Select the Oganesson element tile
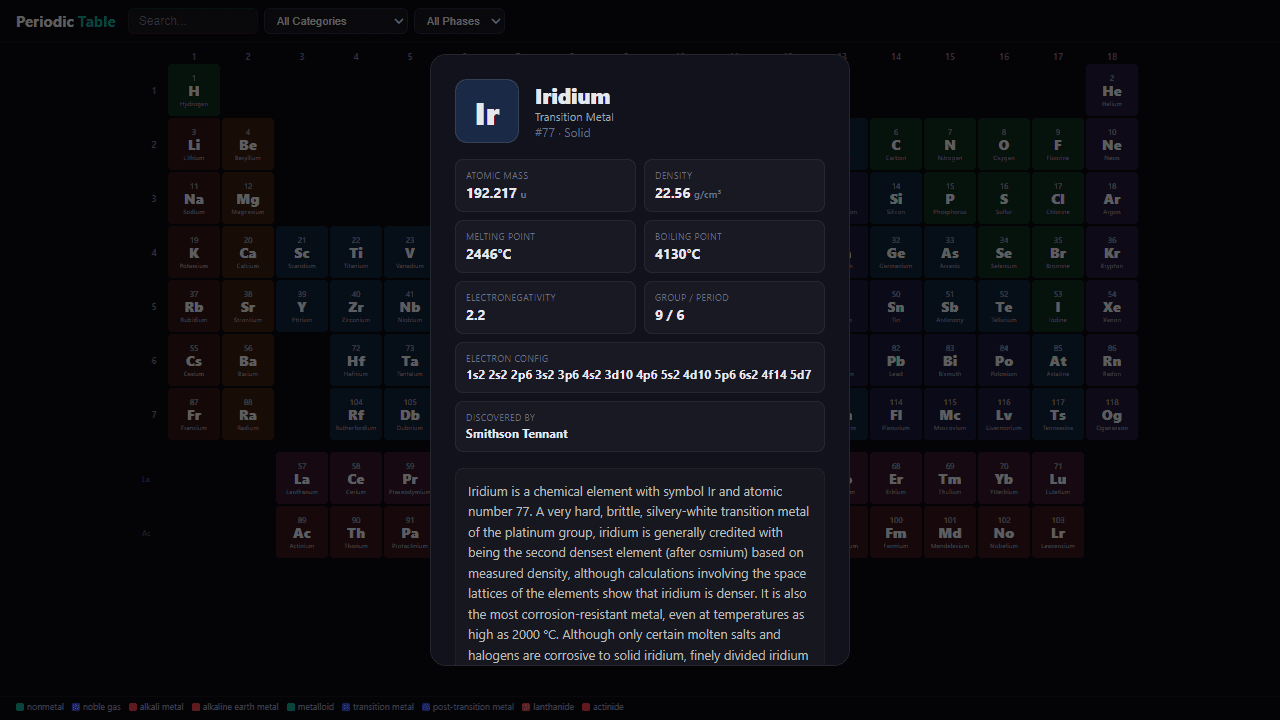 [1112, 414]
